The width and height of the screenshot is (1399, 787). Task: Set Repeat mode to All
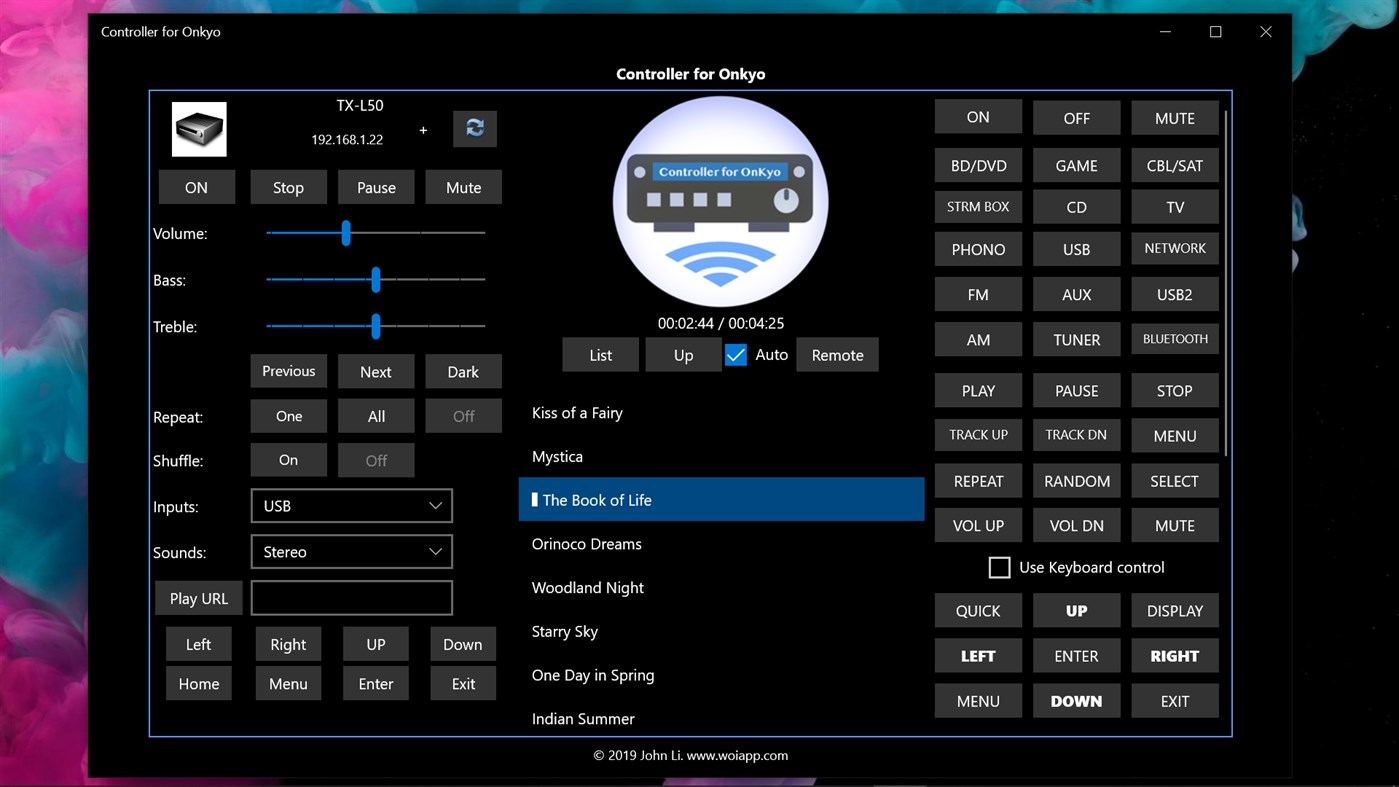(x=375, y=415)
